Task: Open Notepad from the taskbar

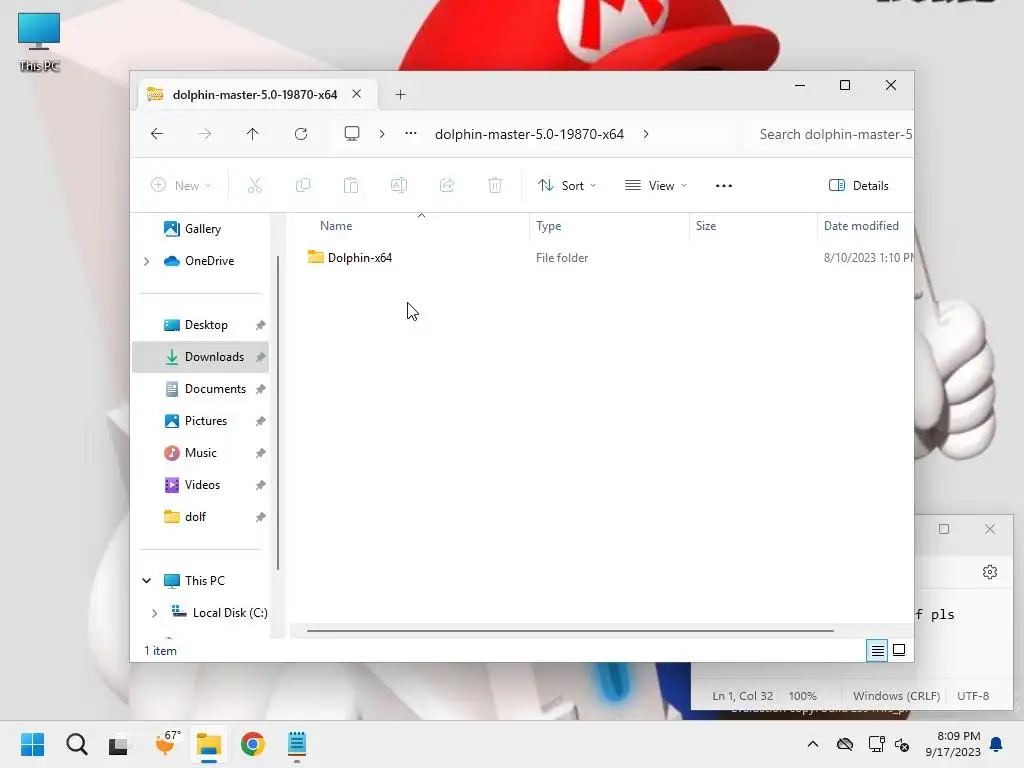Action: point(296,744)
